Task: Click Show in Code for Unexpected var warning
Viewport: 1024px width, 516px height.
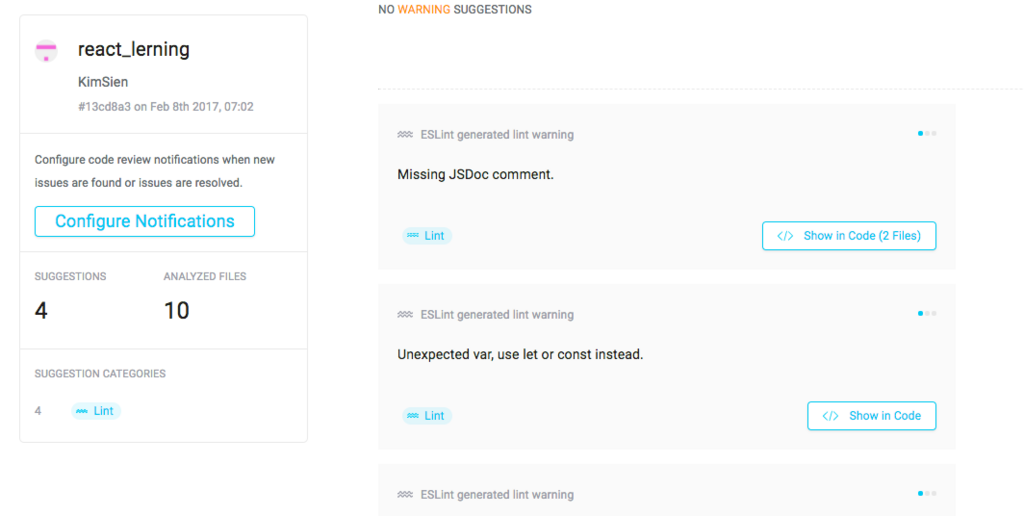Action: pyautogui.click(x=871, y=416)
